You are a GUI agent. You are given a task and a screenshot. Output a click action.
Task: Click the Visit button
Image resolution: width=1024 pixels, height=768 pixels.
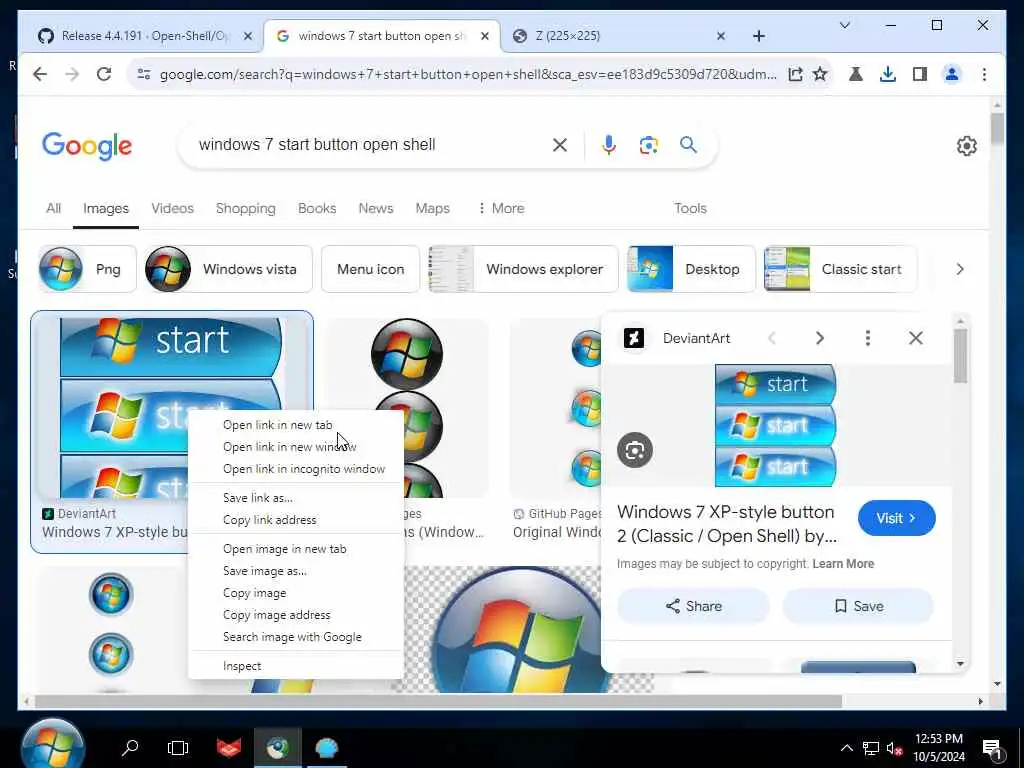pos(897,518)
